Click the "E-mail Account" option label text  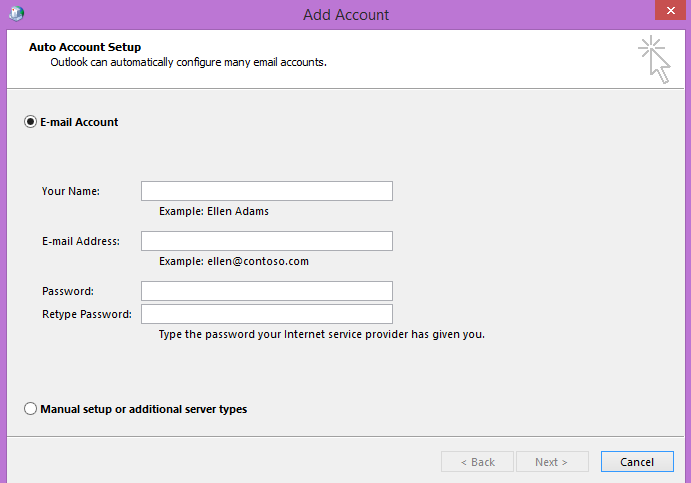click(x=79, y=122)
